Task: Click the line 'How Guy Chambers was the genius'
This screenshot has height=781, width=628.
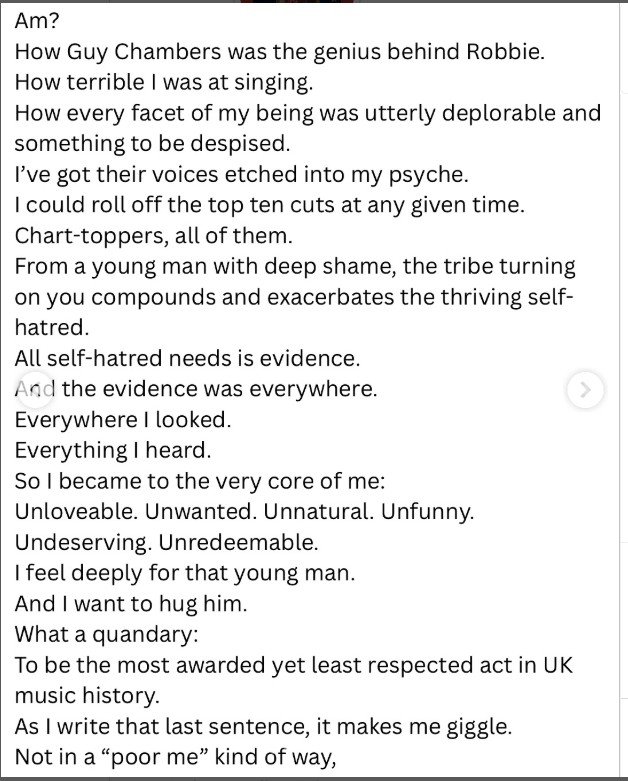Action: tap(279, 52)
